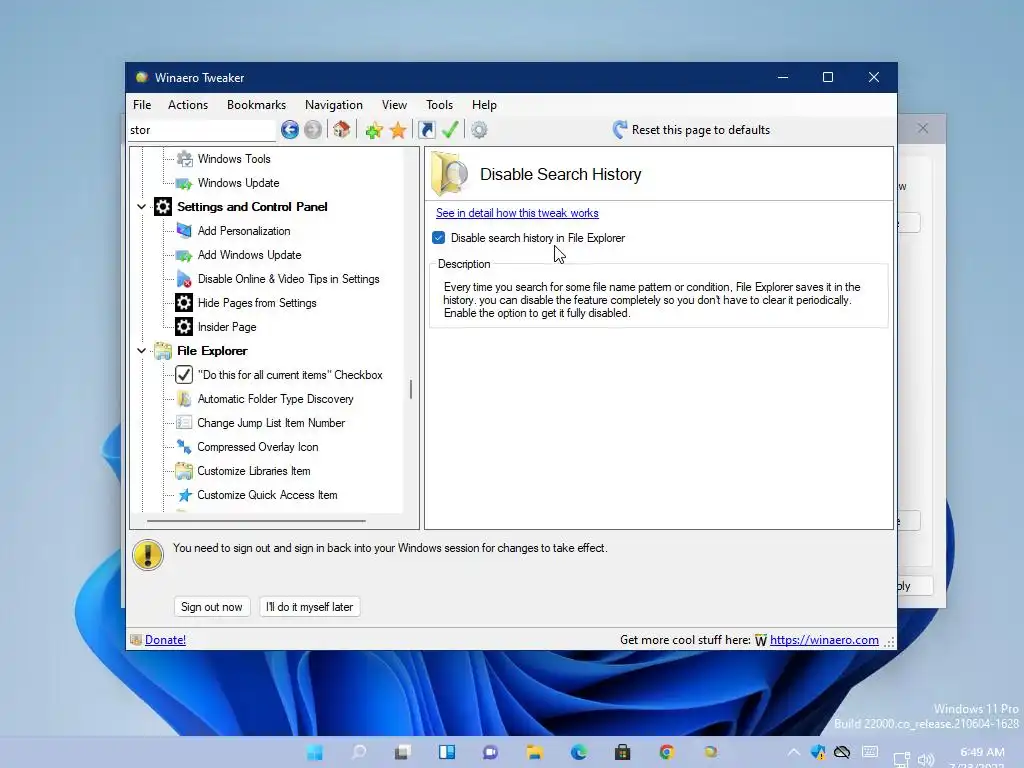Screen dimensions: 1024x768
Task: Open Task View on taskbar
Action: click(x=402, y=752)
